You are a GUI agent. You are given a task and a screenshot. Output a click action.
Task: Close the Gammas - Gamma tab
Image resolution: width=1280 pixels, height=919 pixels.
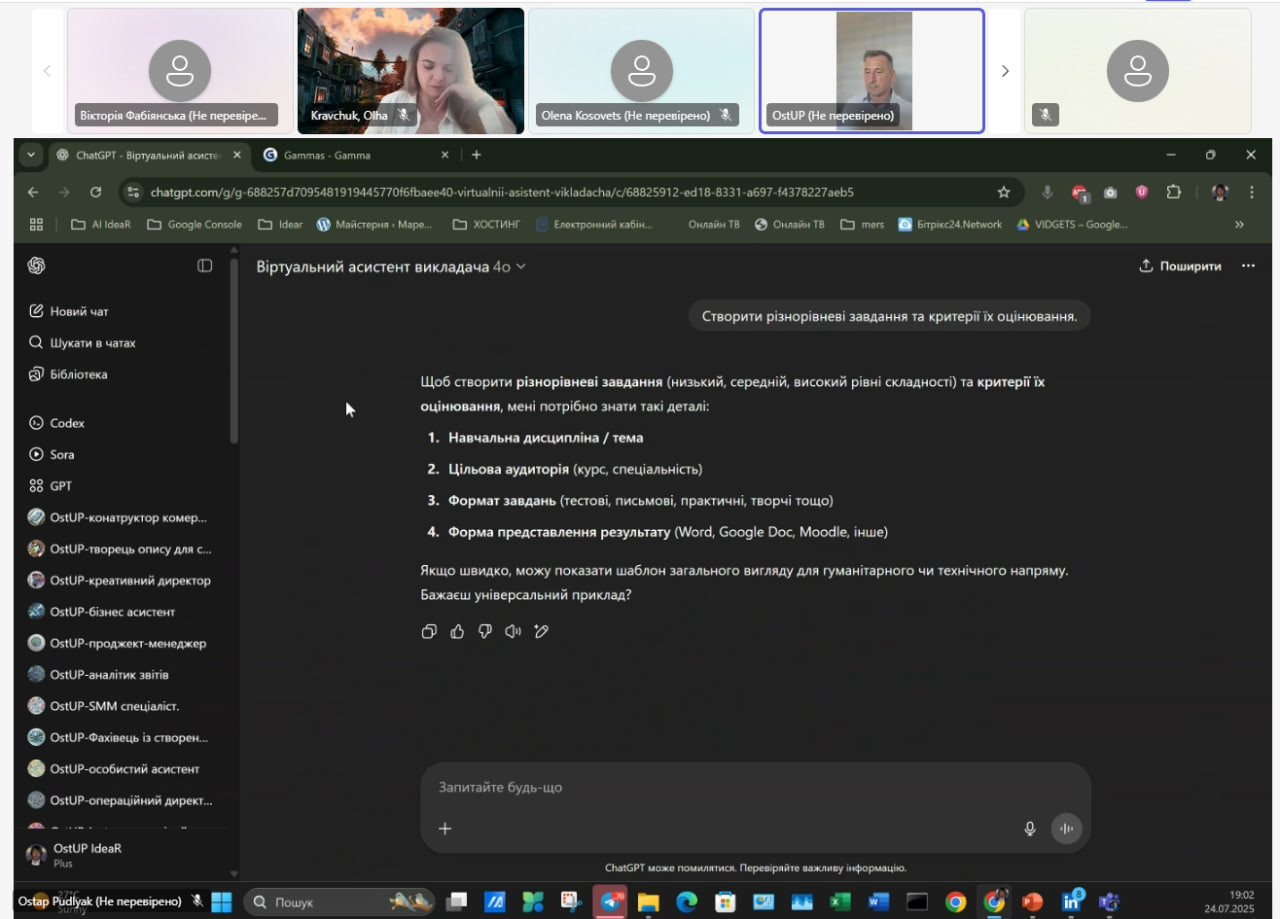point(445,155)
